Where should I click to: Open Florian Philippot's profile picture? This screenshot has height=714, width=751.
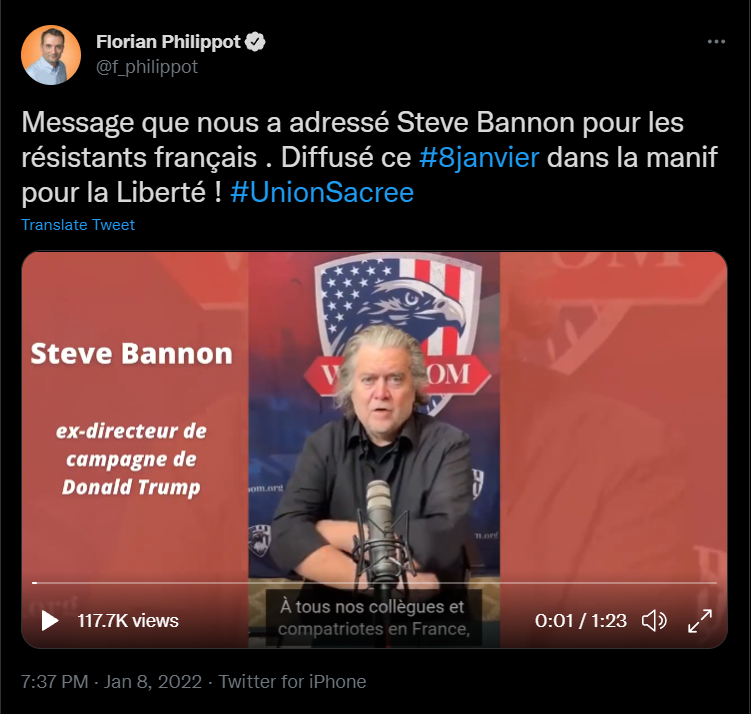point(51,55)
